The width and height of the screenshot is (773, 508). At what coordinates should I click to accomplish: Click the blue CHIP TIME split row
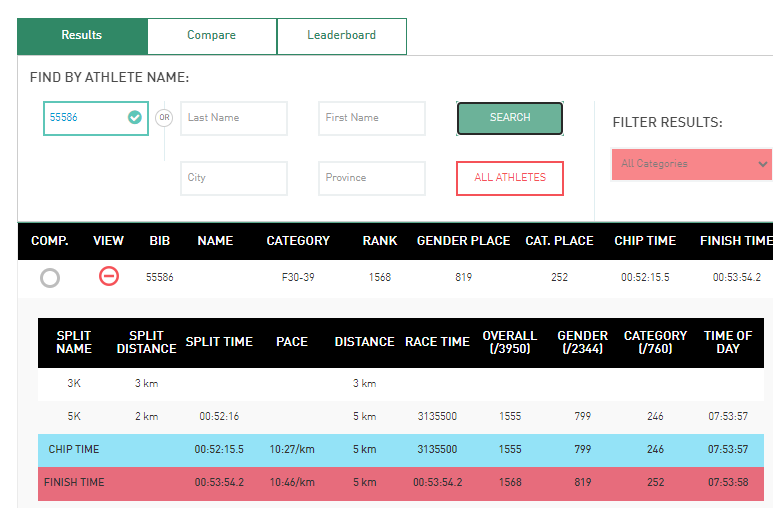tap(400, 450)
